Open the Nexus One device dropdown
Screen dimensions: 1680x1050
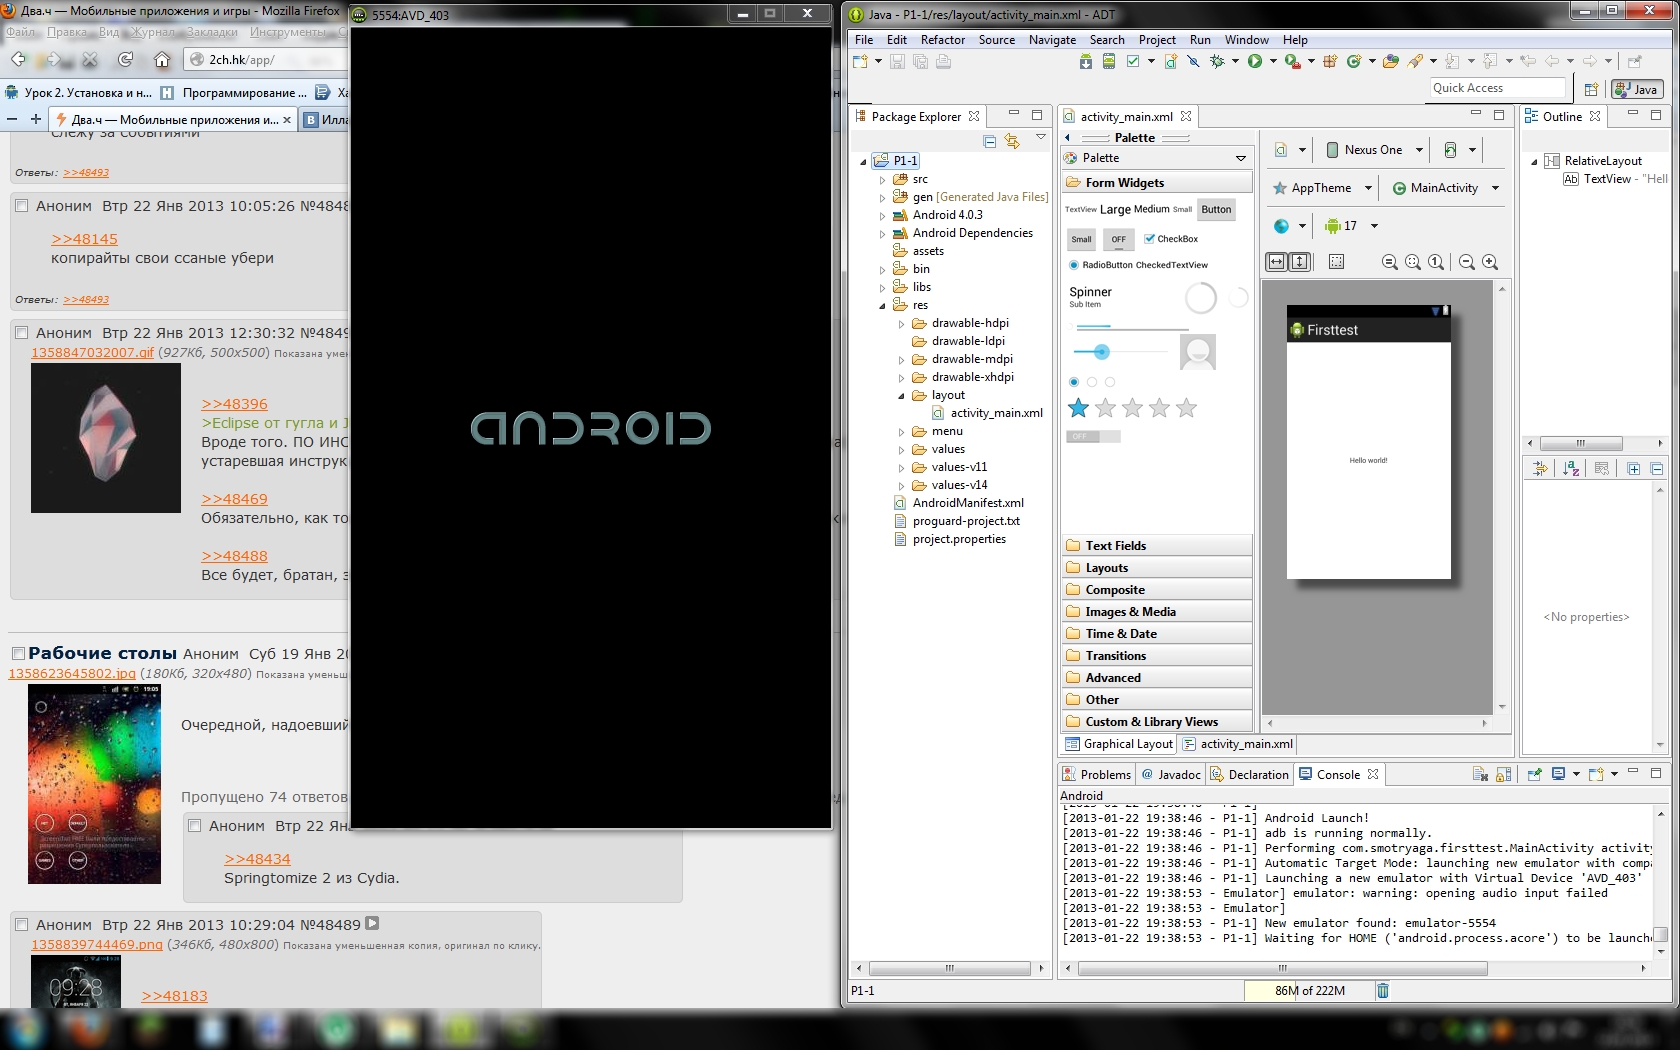(x=1373, y=150)
